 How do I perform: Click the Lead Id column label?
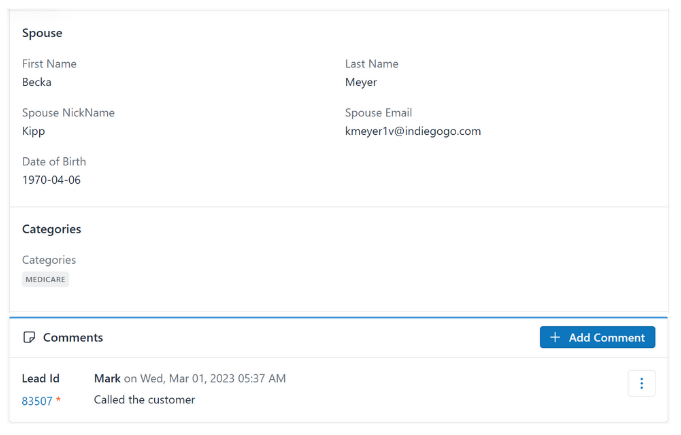[40, 379]
